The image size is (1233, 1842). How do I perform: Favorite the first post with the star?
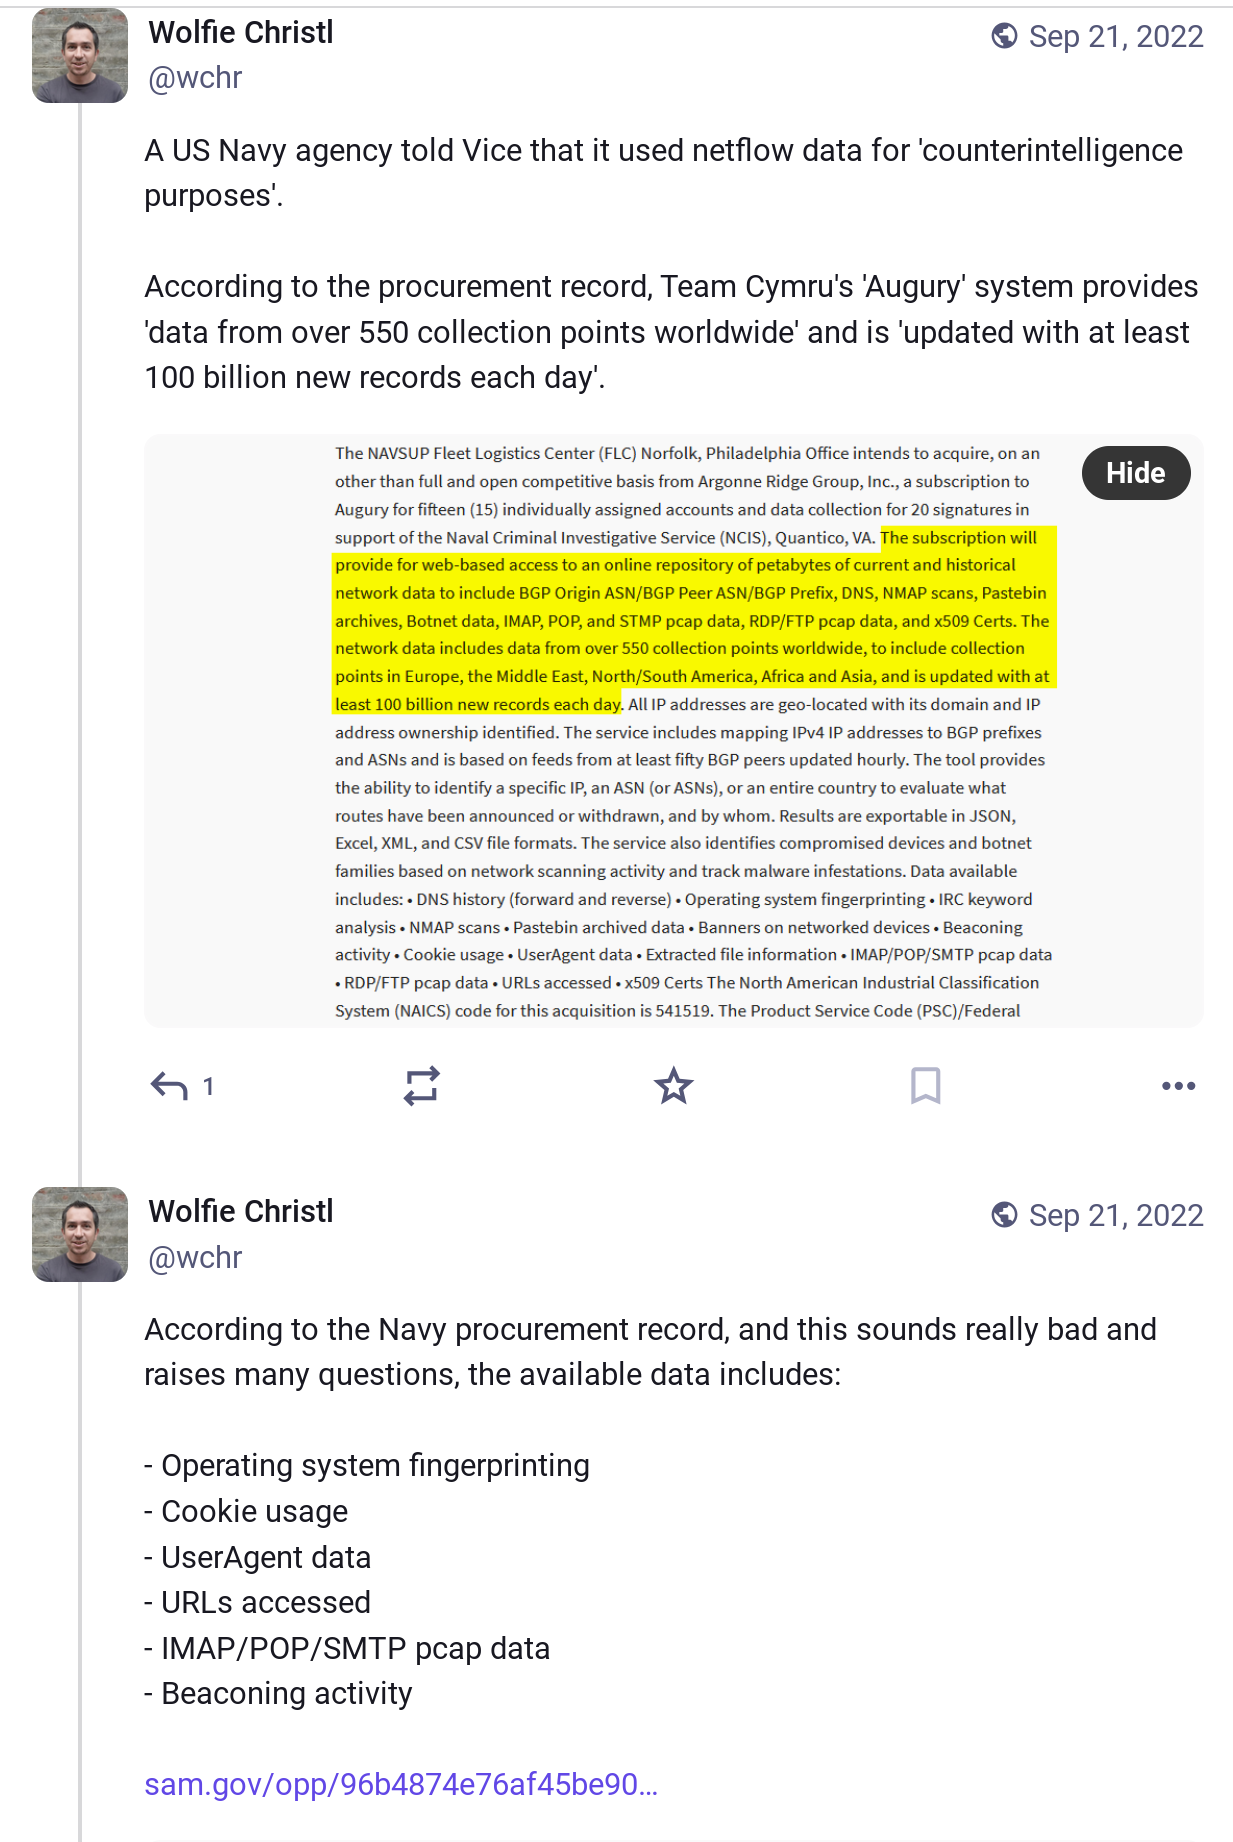[673, 1086]
